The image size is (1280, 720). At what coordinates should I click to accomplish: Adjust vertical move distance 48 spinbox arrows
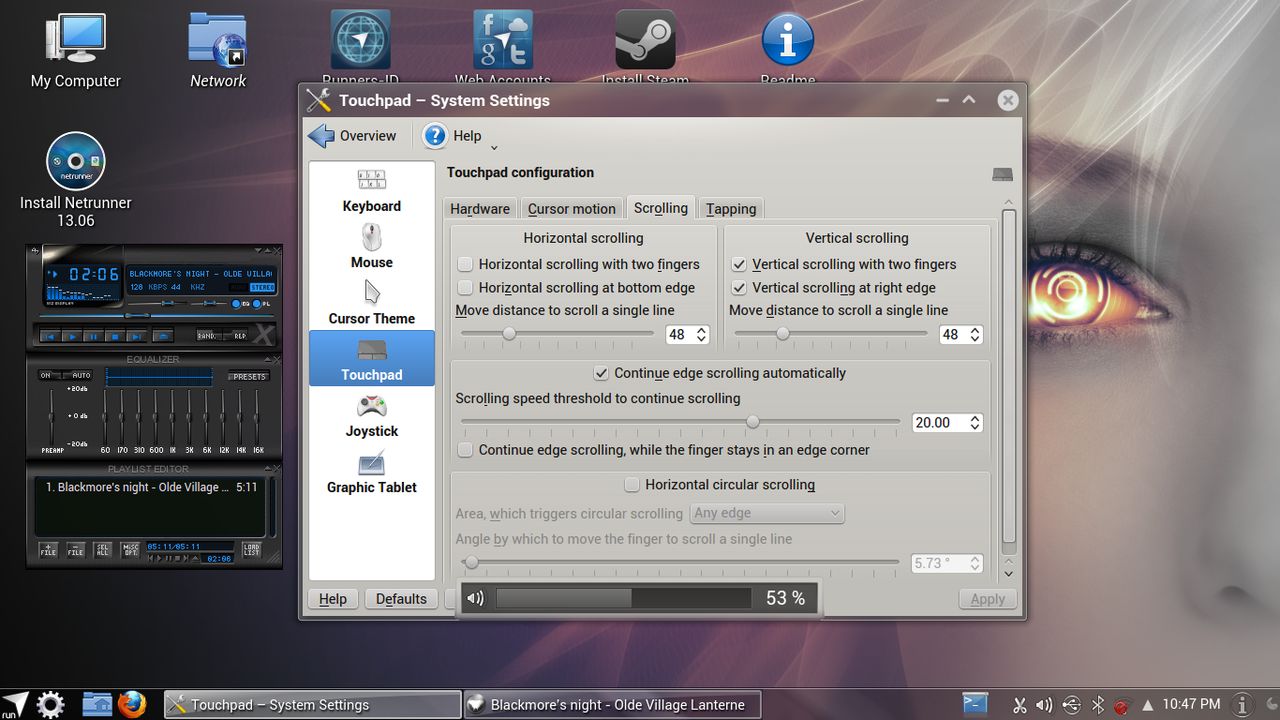coord(975,335)
